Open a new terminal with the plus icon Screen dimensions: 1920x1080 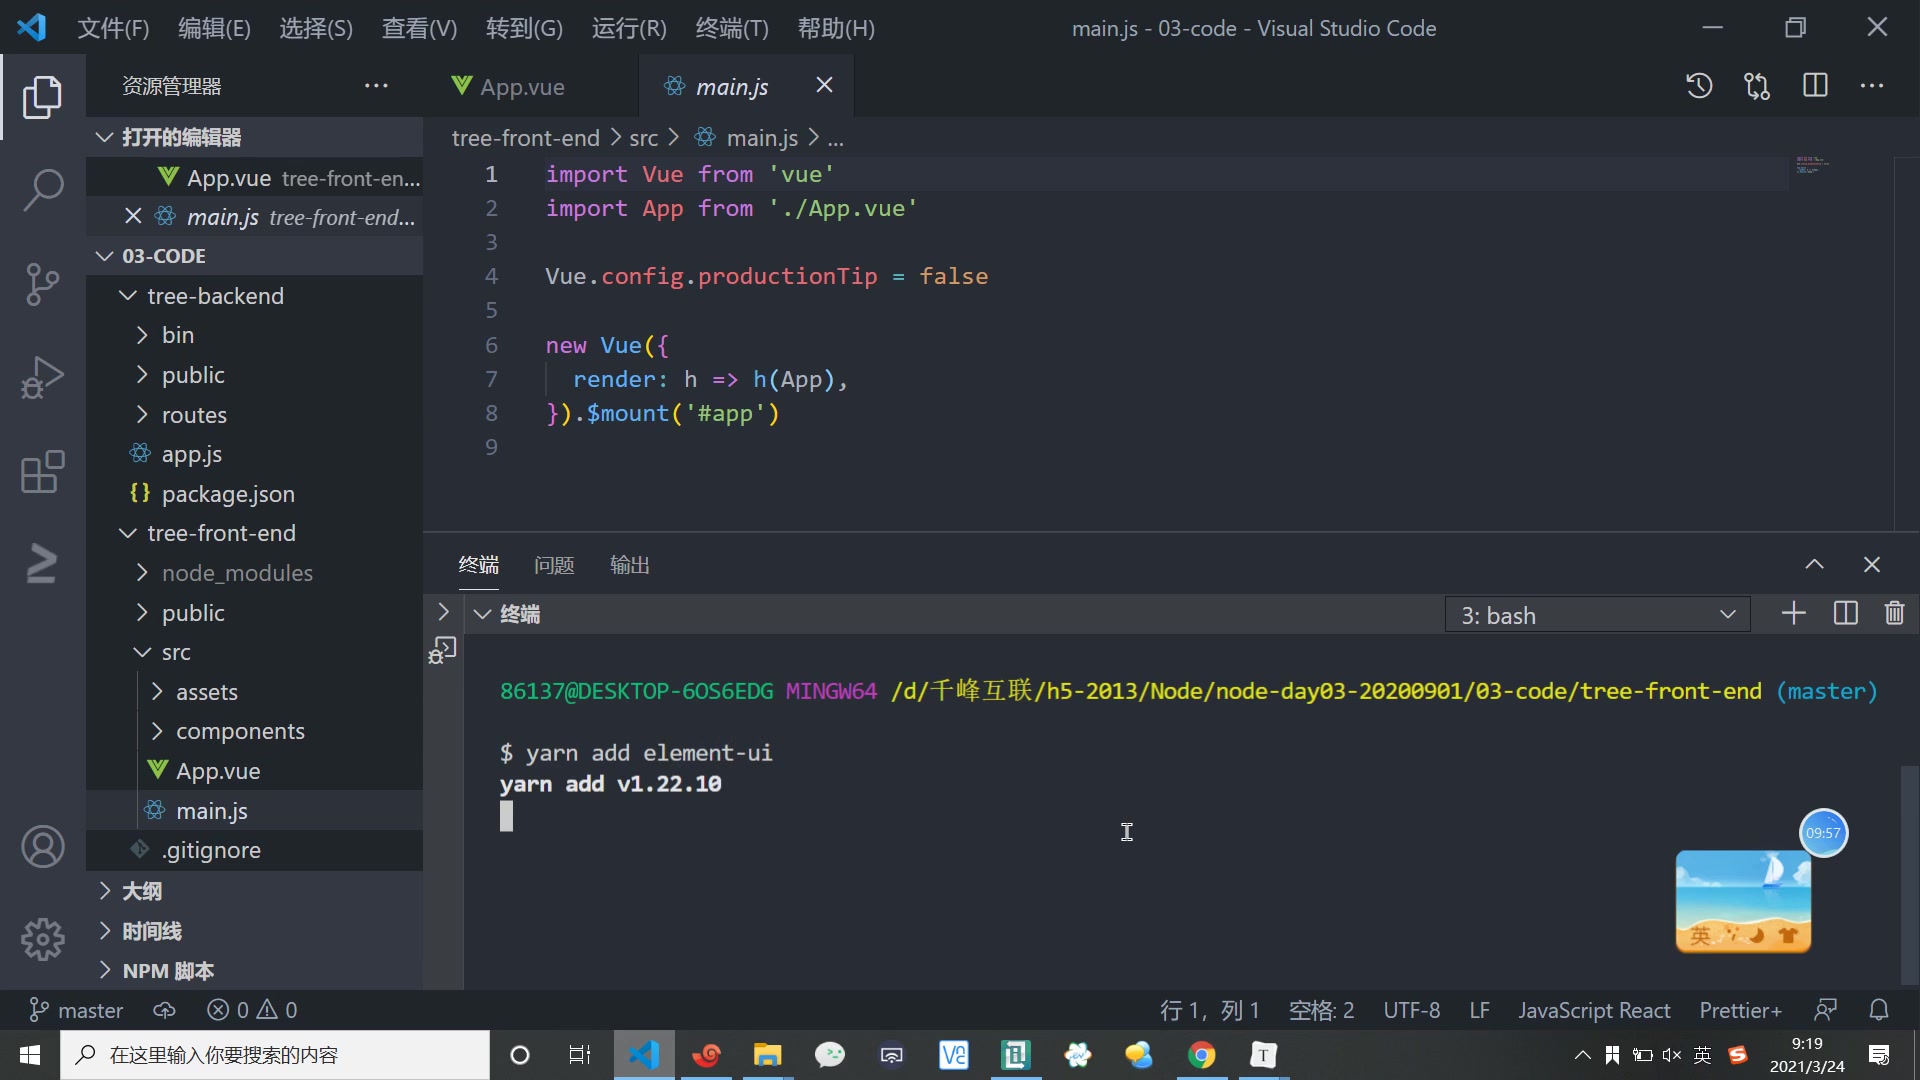click(x=1793, y=613)
